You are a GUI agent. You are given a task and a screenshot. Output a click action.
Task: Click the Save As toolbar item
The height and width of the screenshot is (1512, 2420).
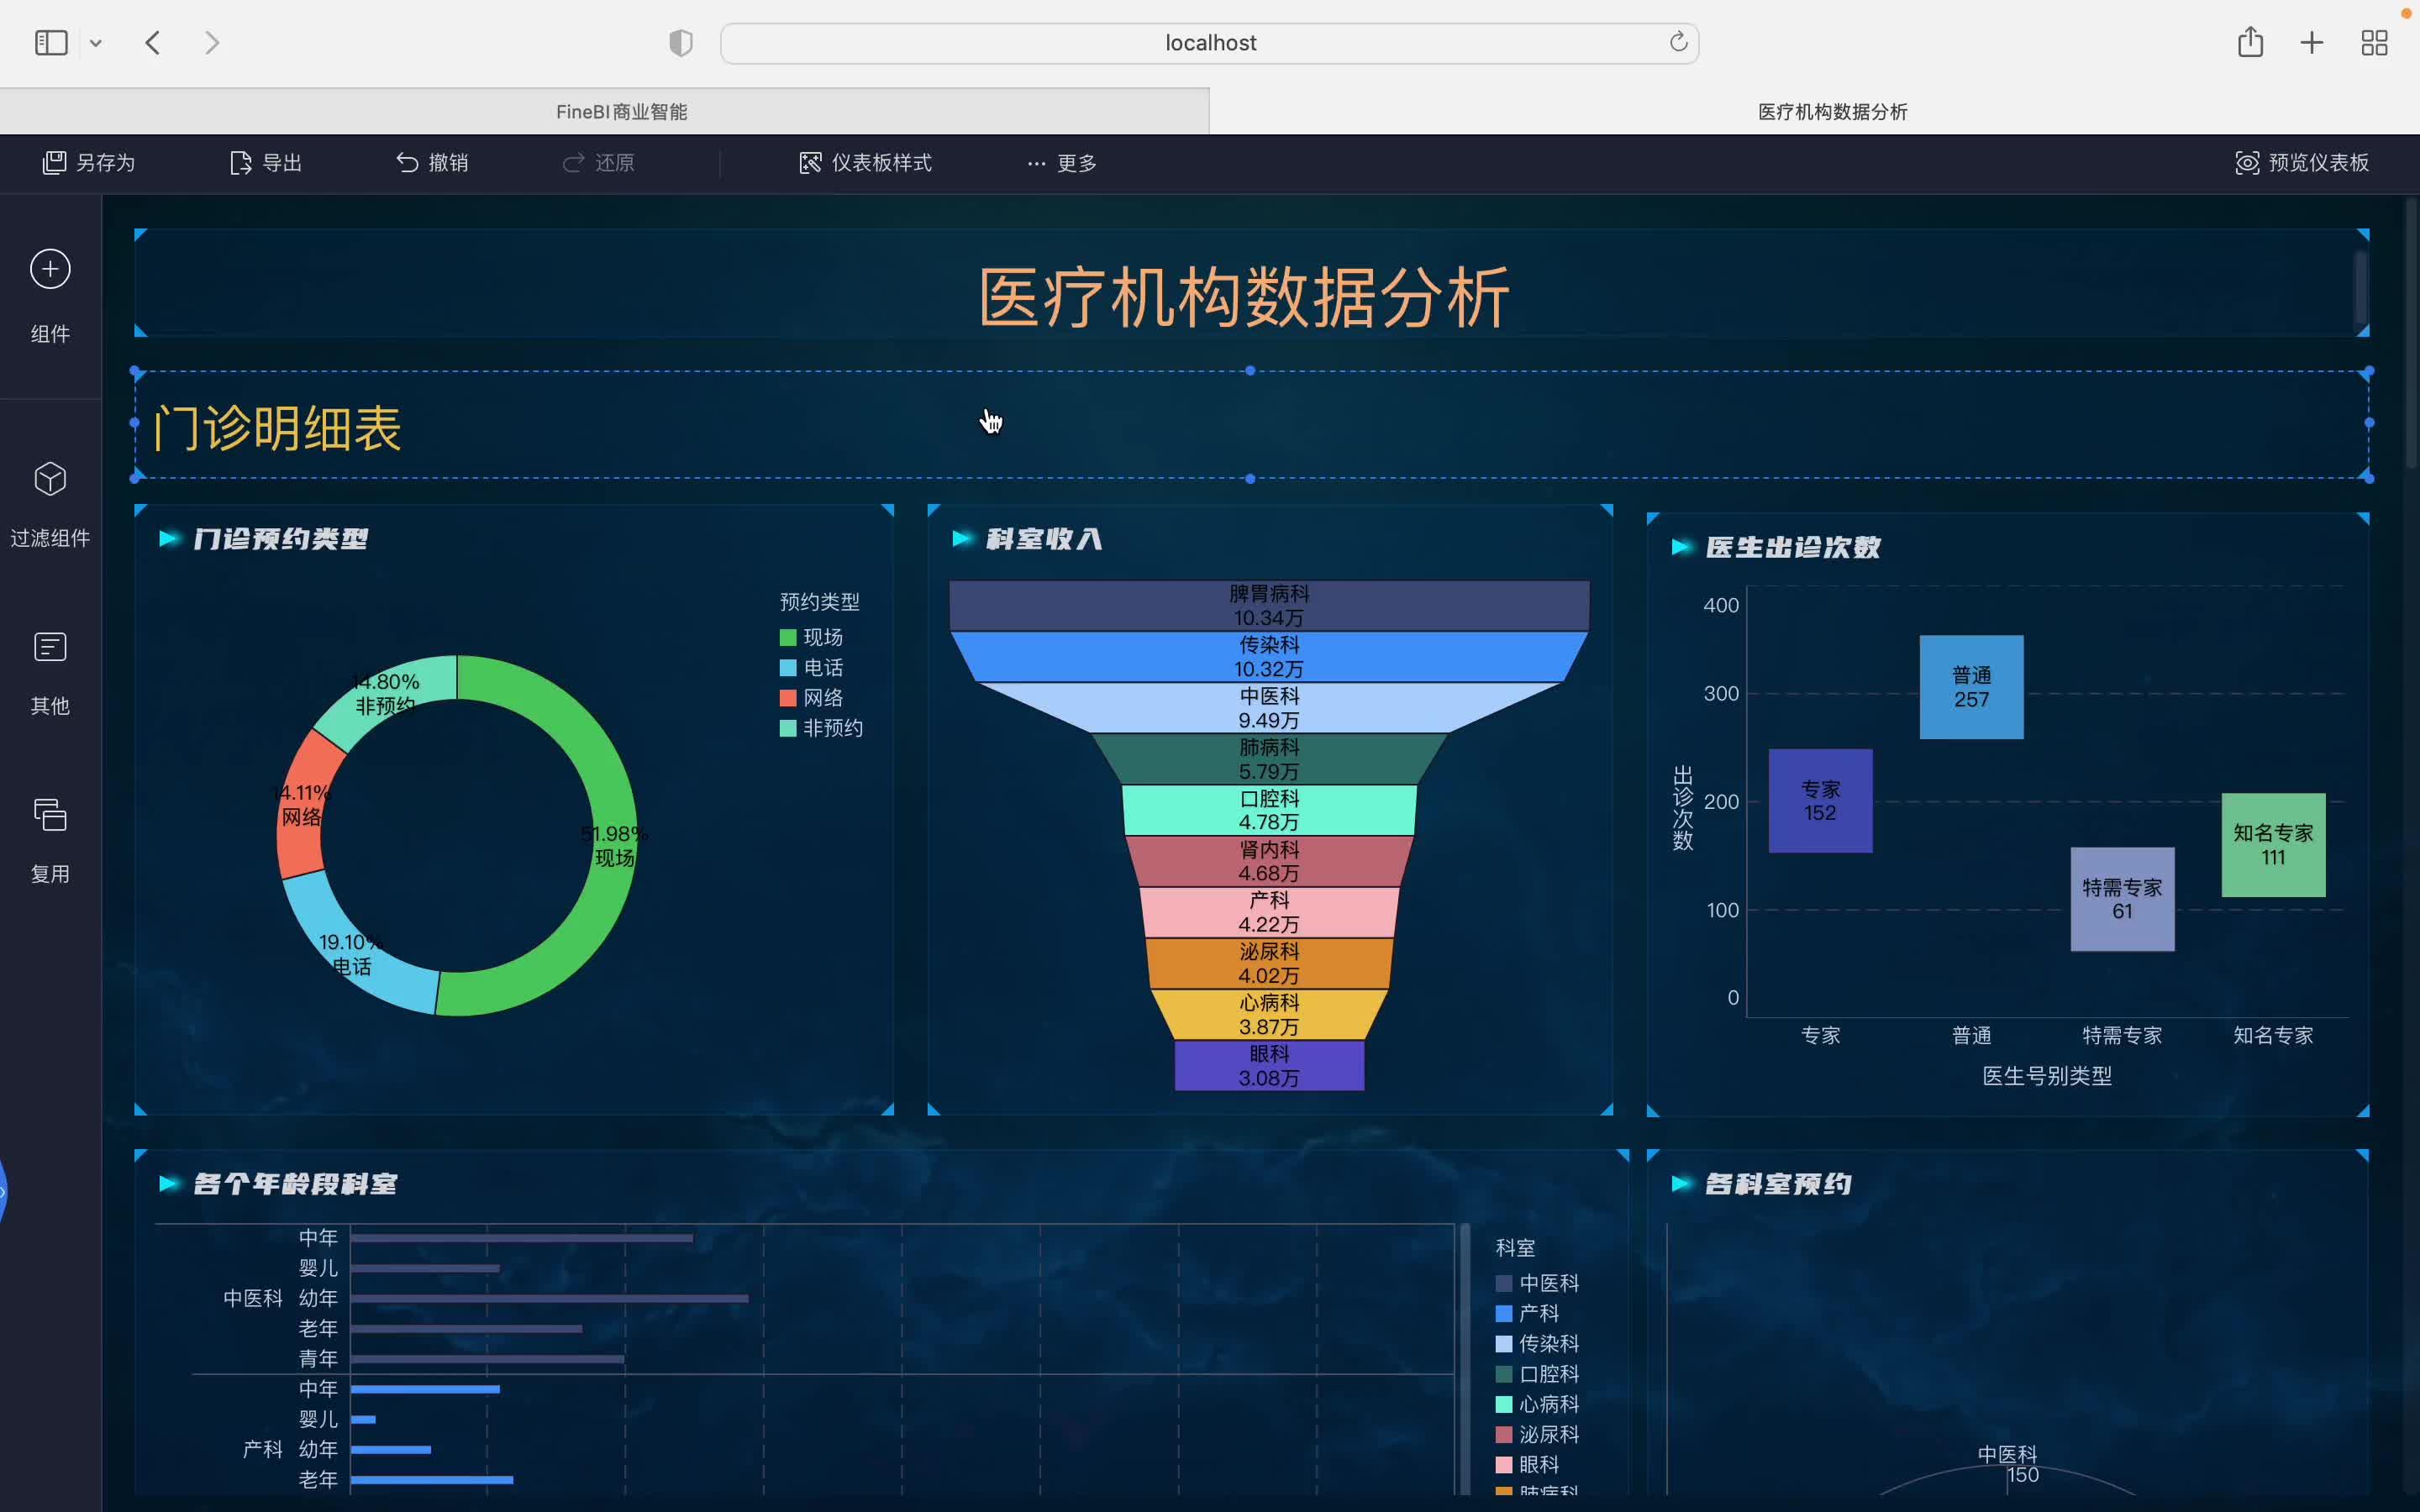[x=89, y=163]
